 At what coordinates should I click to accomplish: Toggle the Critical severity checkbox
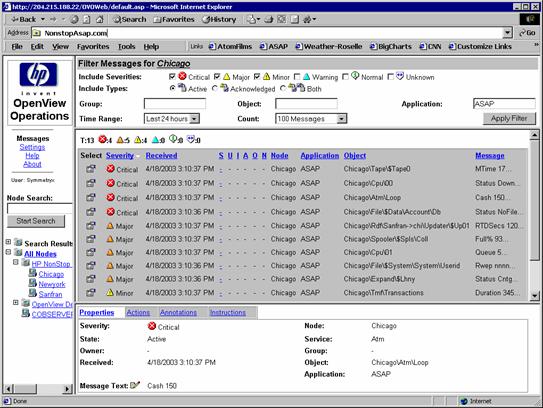(x=172, y=77)
